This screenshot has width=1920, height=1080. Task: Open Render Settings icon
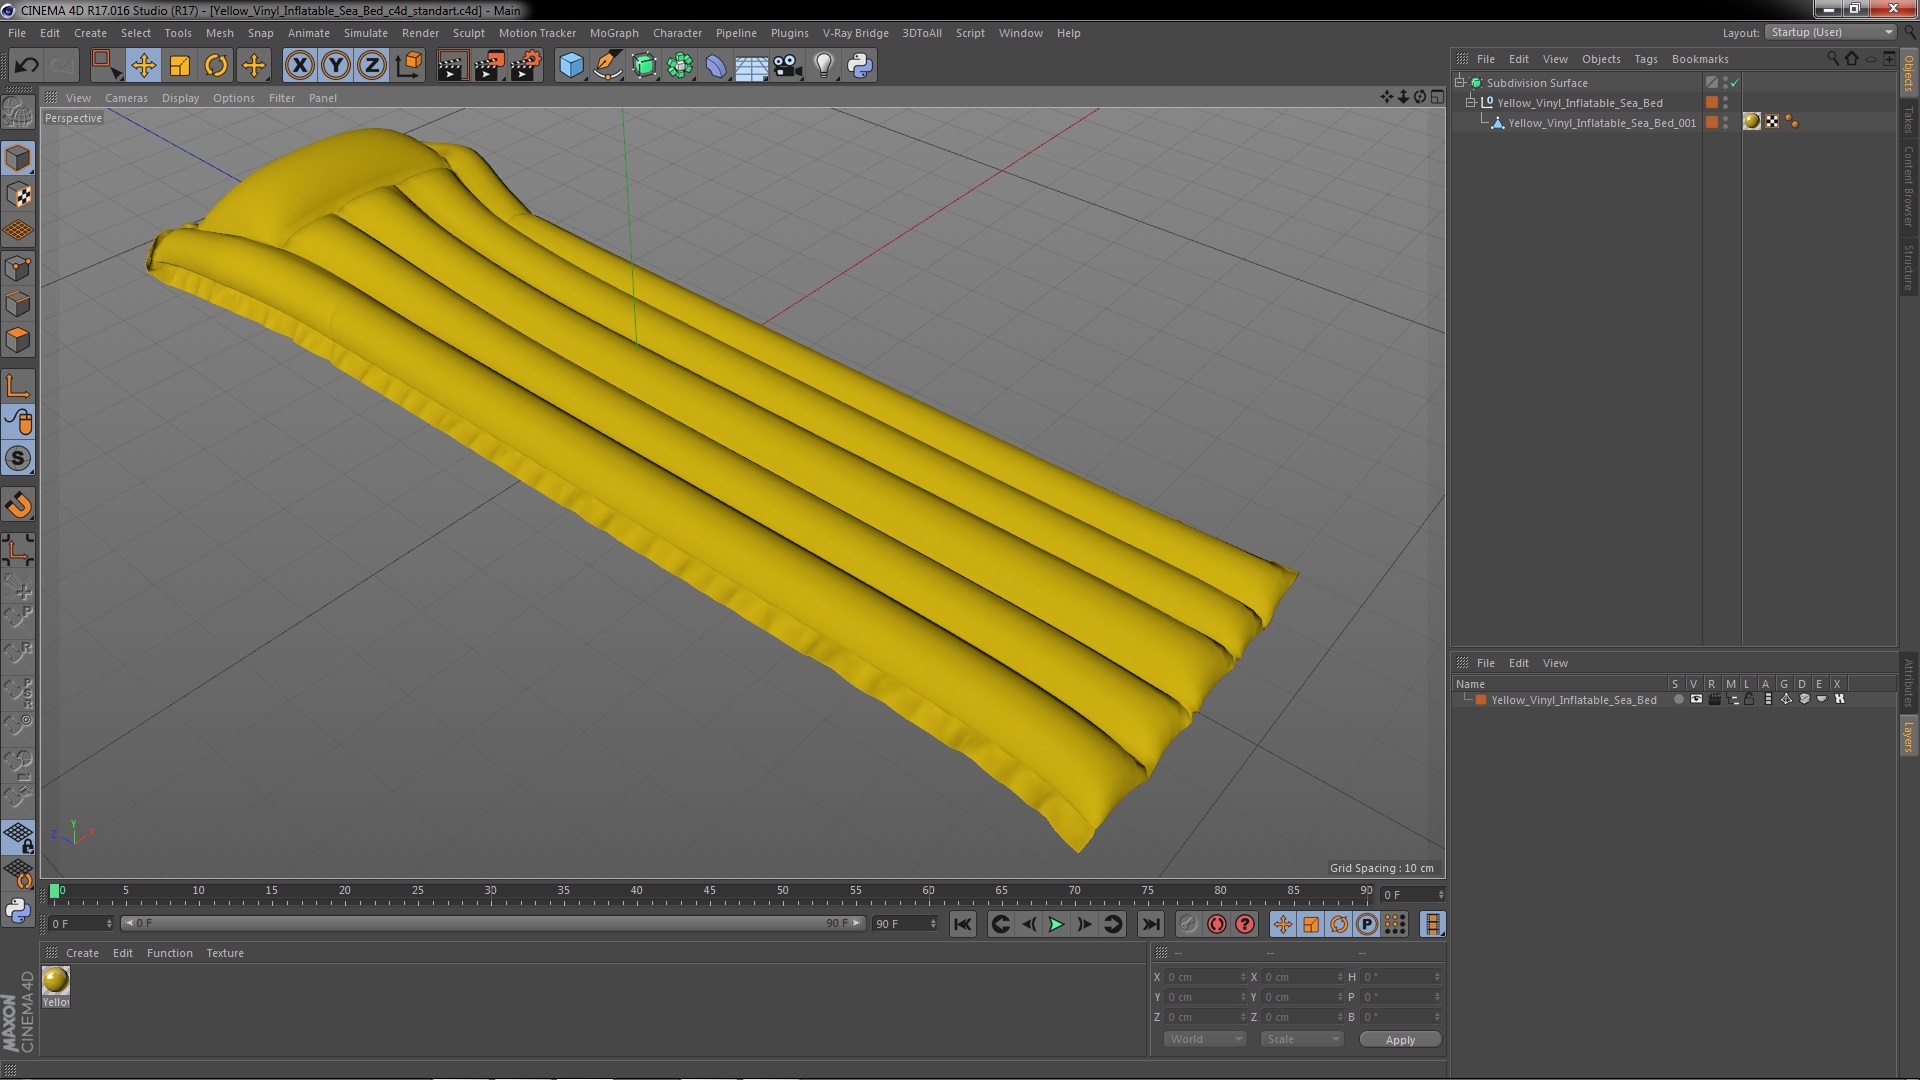coord(526,66)
